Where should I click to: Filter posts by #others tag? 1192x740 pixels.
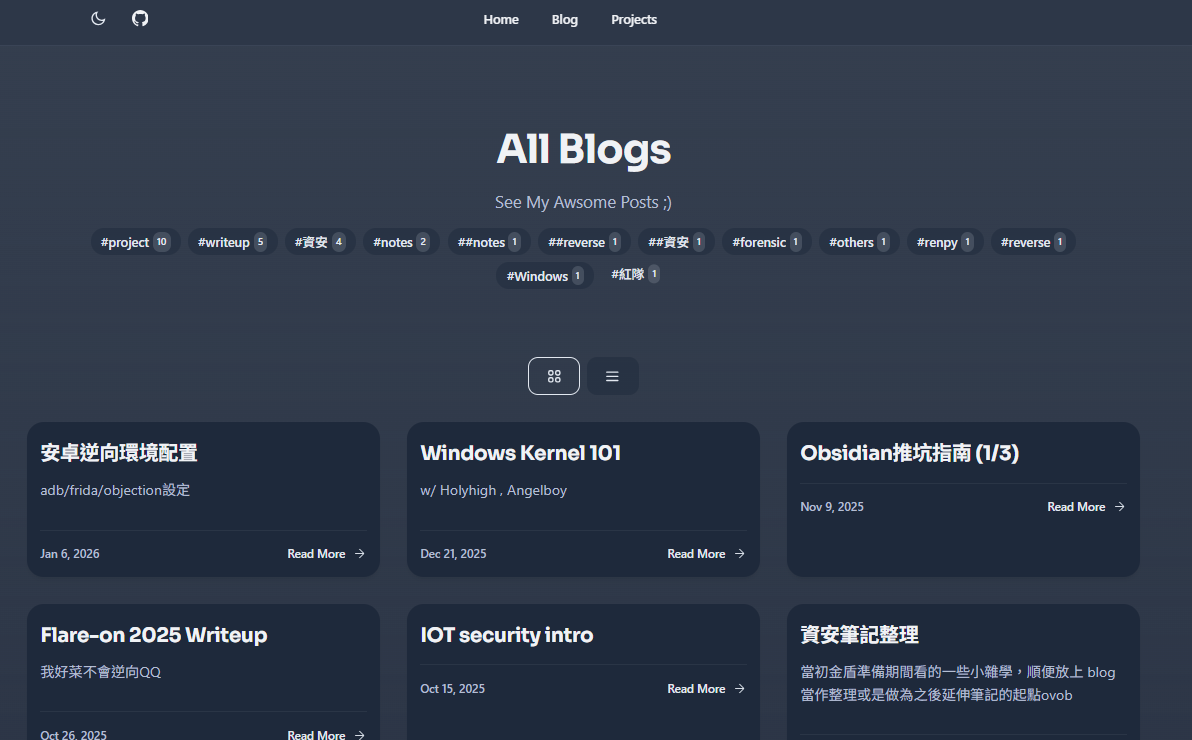tap(859, 242)
